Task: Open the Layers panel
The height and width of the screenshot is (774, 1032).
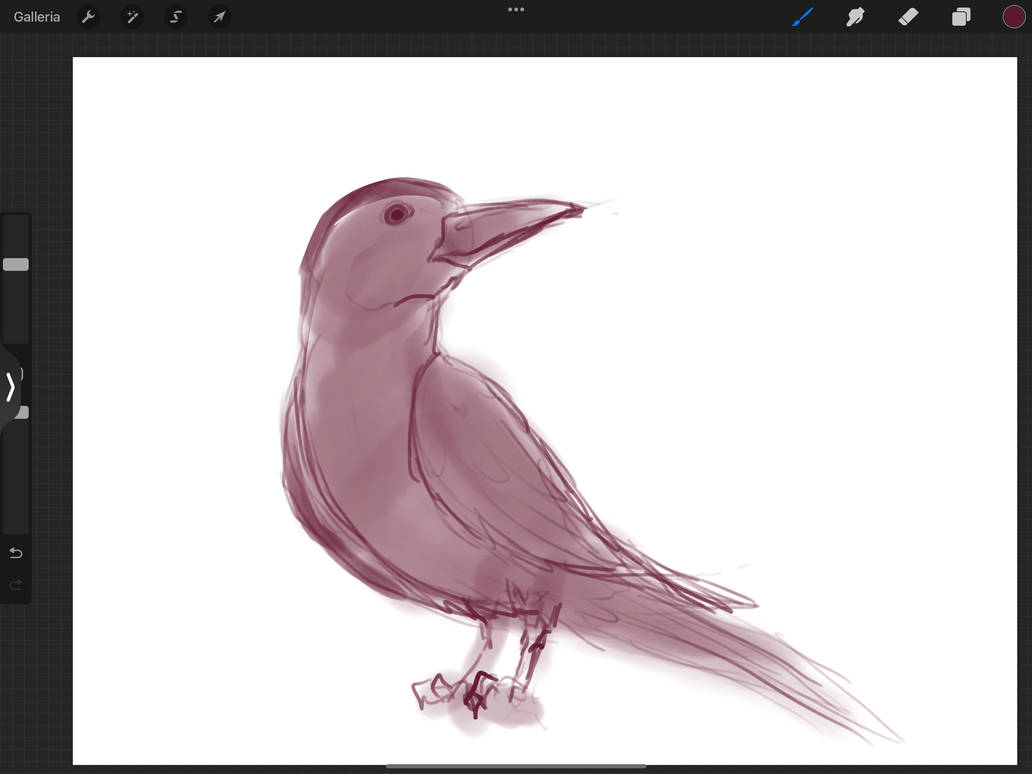Action: click(x=960, y=16)
